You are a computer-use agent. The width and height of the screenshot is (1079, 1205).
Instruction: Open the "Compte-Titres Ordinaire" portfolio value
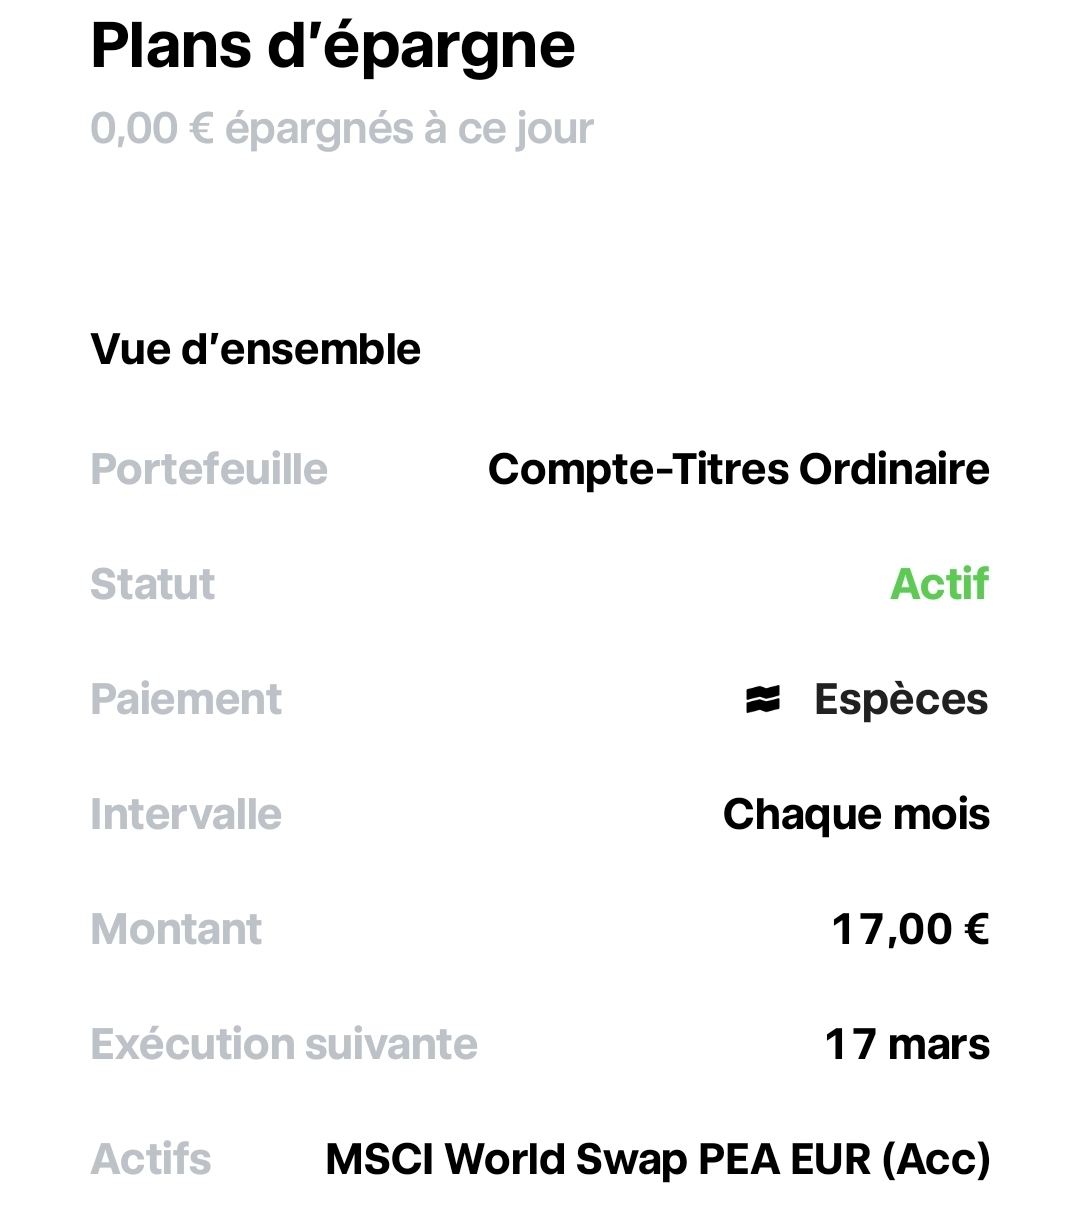click(738, 469)
